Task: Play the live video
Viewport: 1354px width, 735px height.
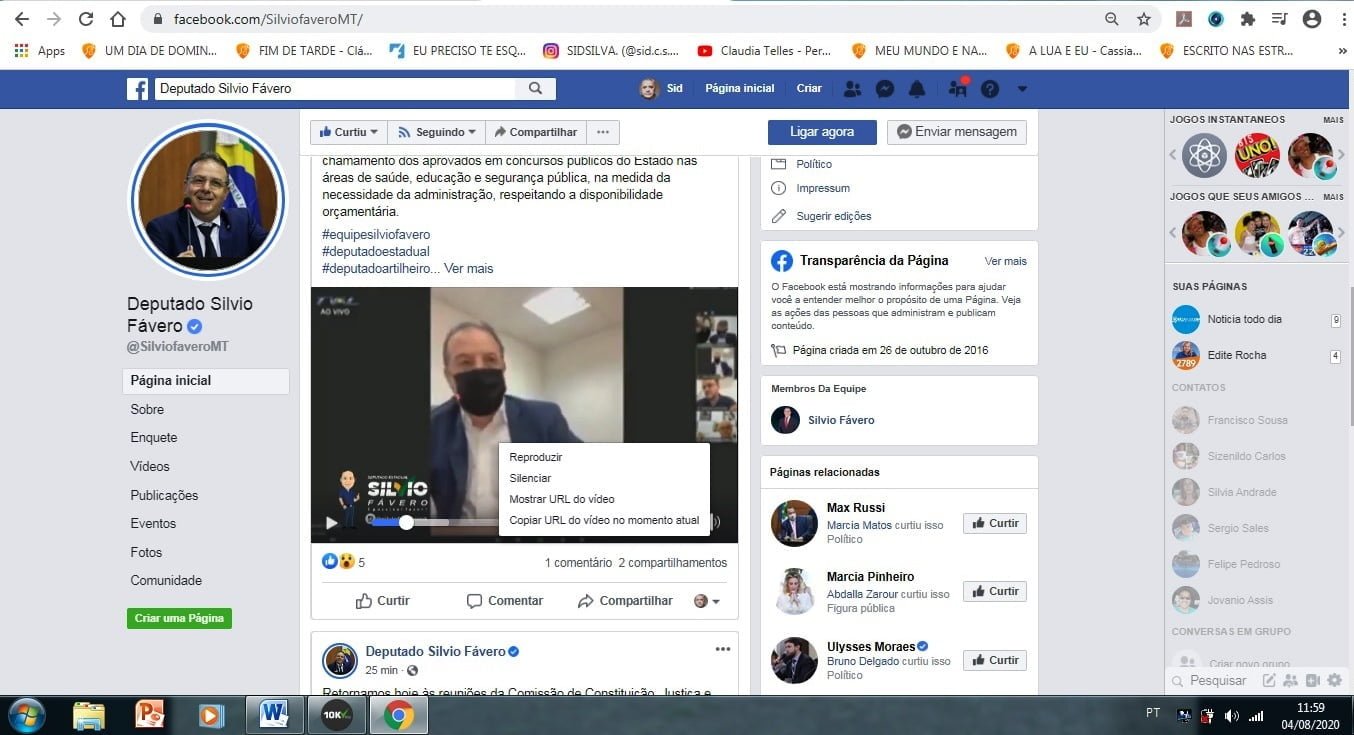Action: tap(332, 522)
